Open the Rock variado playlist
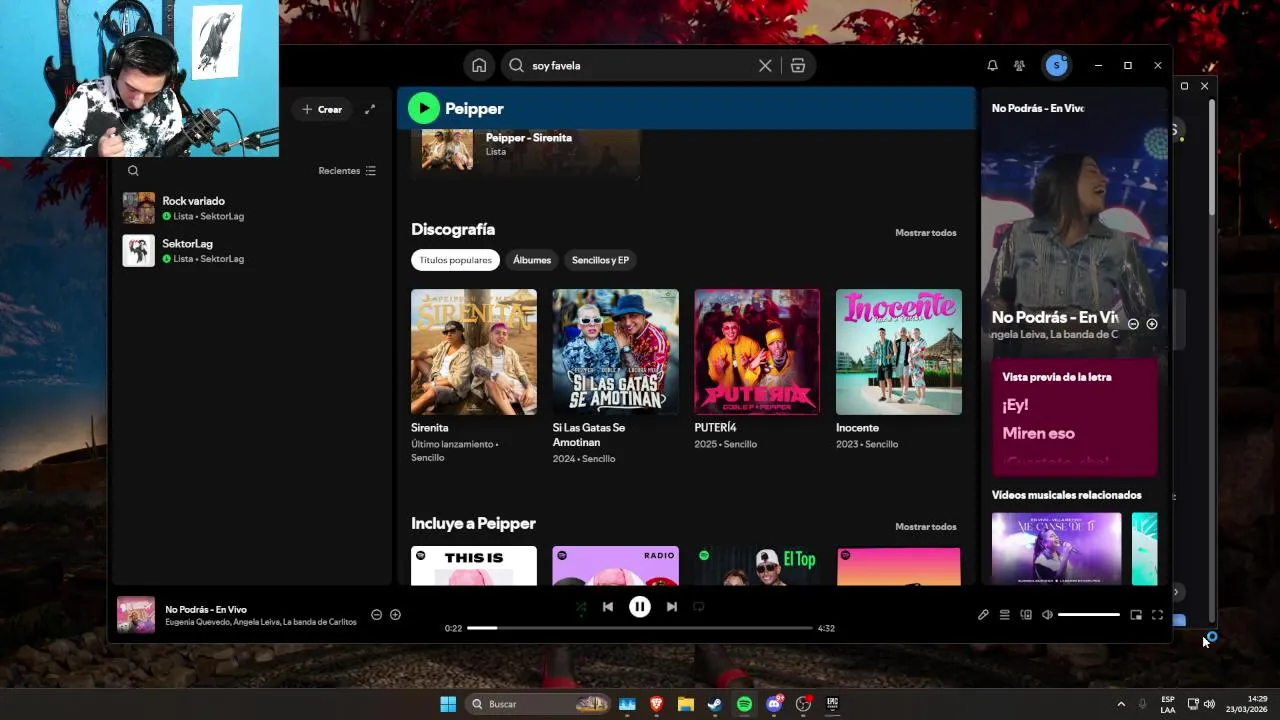Image resolution: width=1280 pixels, height=720 pixels. pyautogui.click(x=250, y=208)
